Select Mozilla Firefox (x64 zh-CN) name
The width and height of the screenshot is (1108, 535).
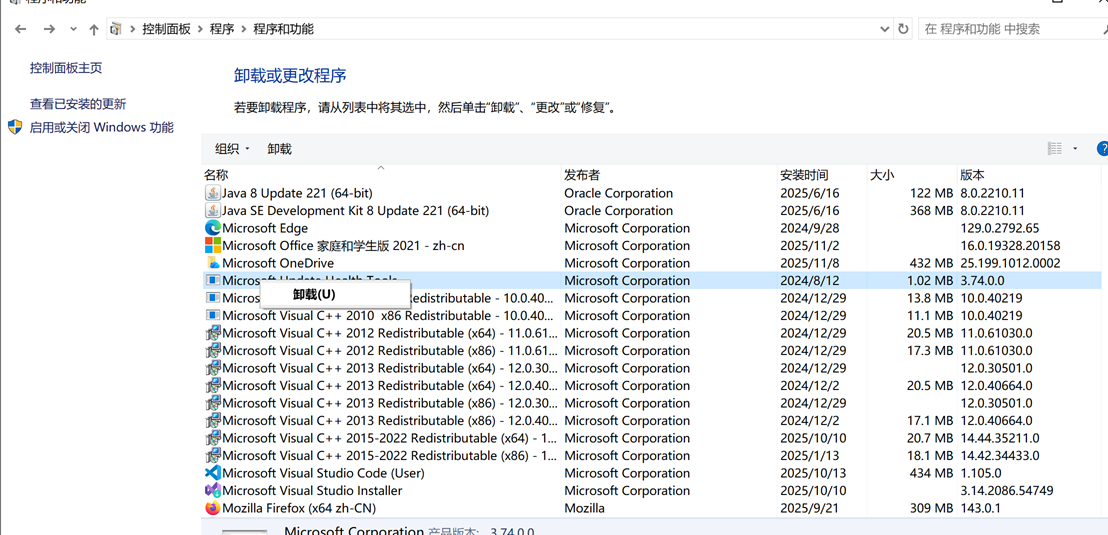tap(299, 508)
